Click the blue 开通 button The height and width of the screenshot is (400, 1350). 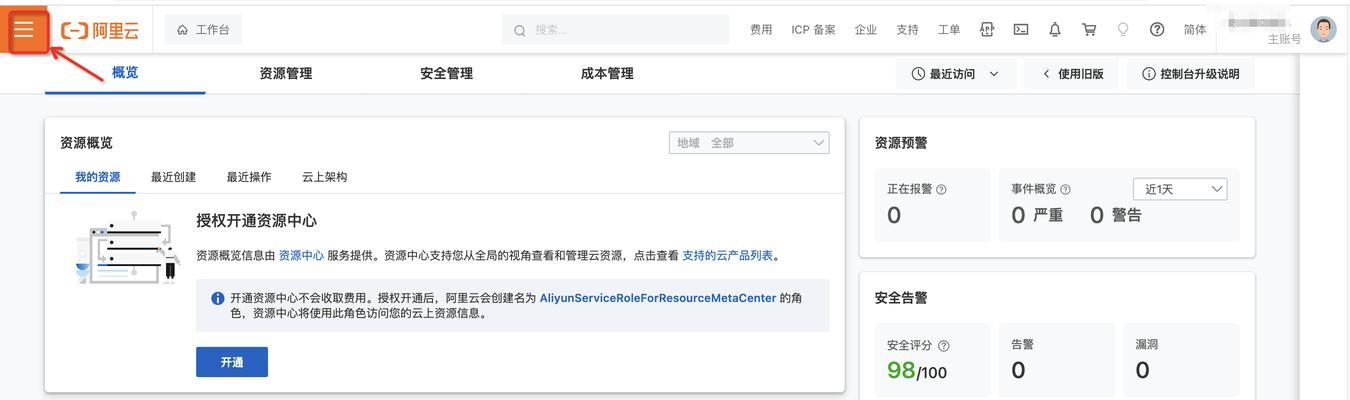coord(232,362)
